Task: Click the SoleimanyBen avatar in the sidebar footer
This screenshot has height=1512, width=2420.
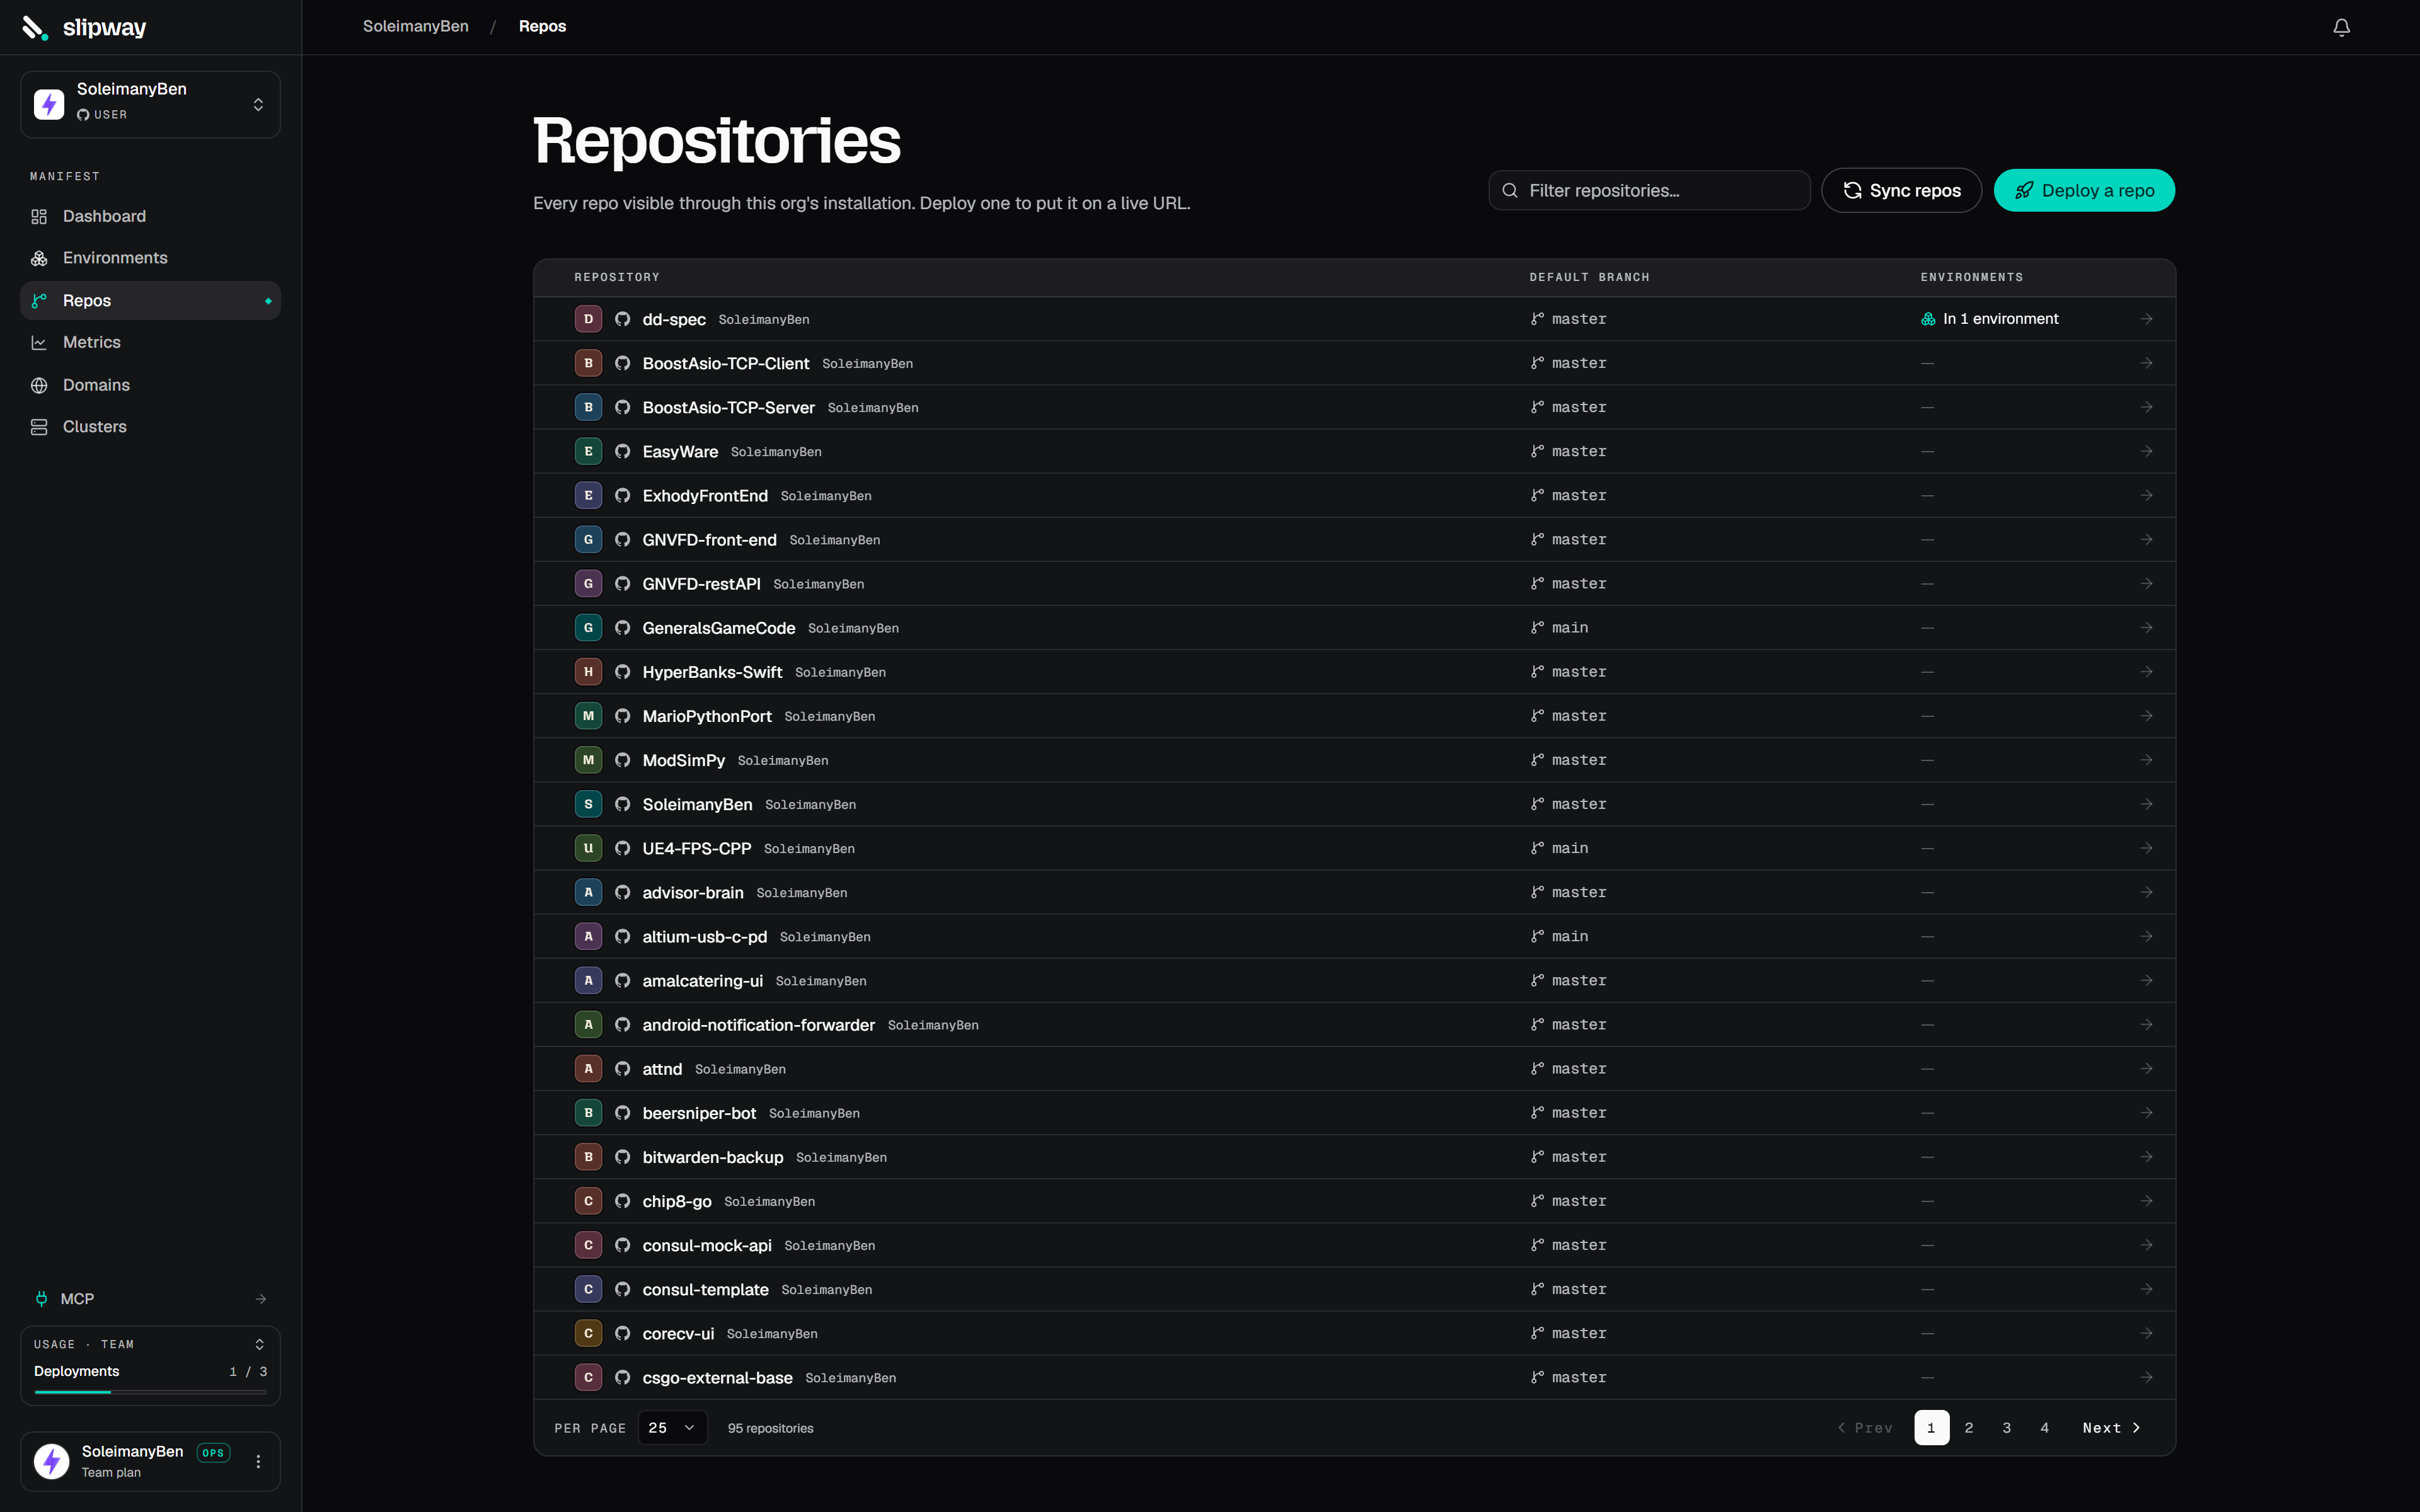Action: [51, 1461]
